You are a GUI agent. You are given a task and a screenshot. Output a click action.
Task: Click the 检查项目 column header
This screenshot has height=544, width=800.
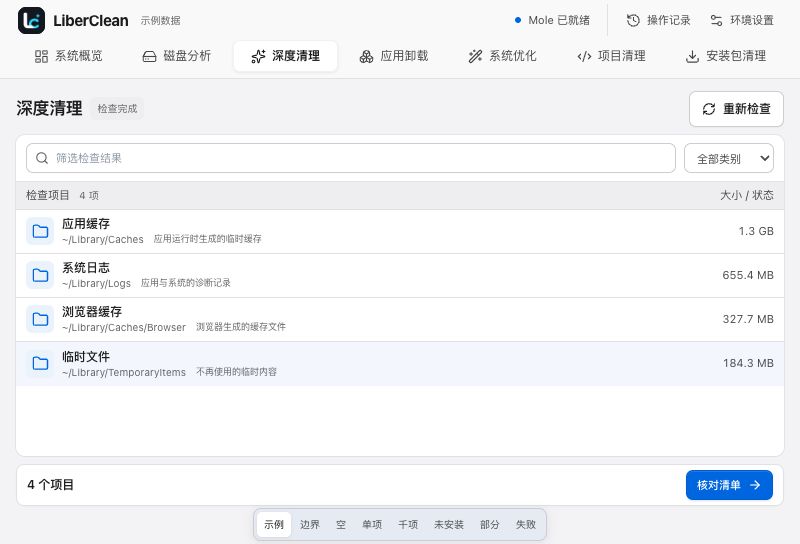(48, 195)
